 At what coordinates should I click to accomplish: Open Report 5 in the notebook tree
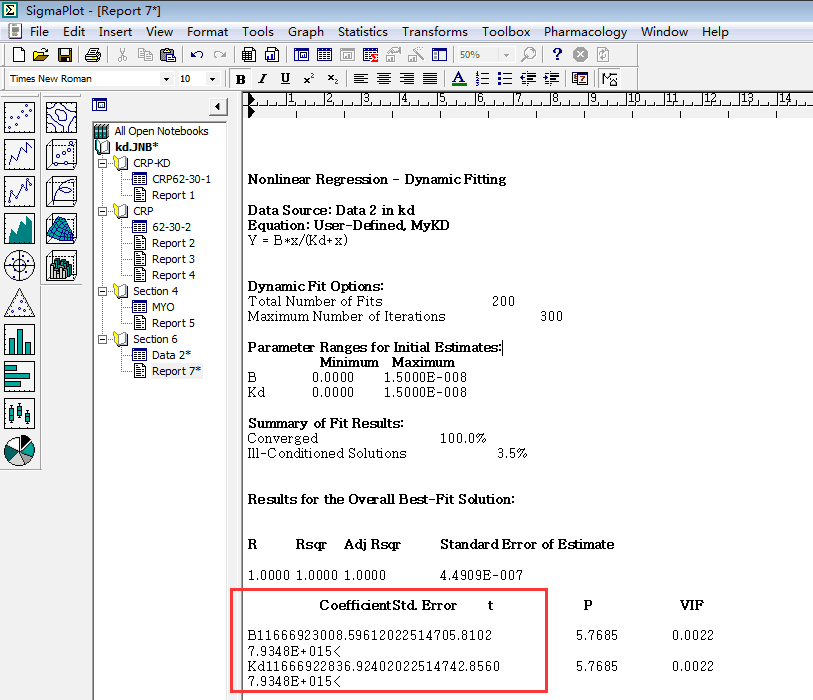click(x=173, y=323)
